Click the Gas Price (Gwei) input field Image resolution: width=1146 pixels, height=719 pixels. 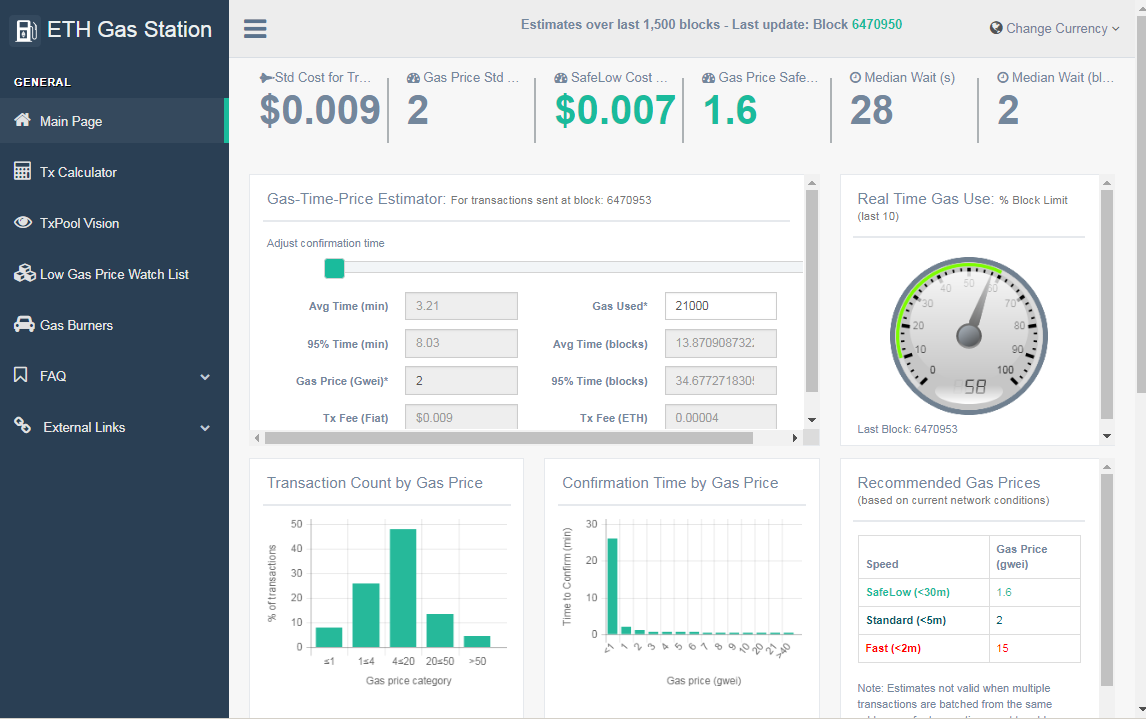461,381
